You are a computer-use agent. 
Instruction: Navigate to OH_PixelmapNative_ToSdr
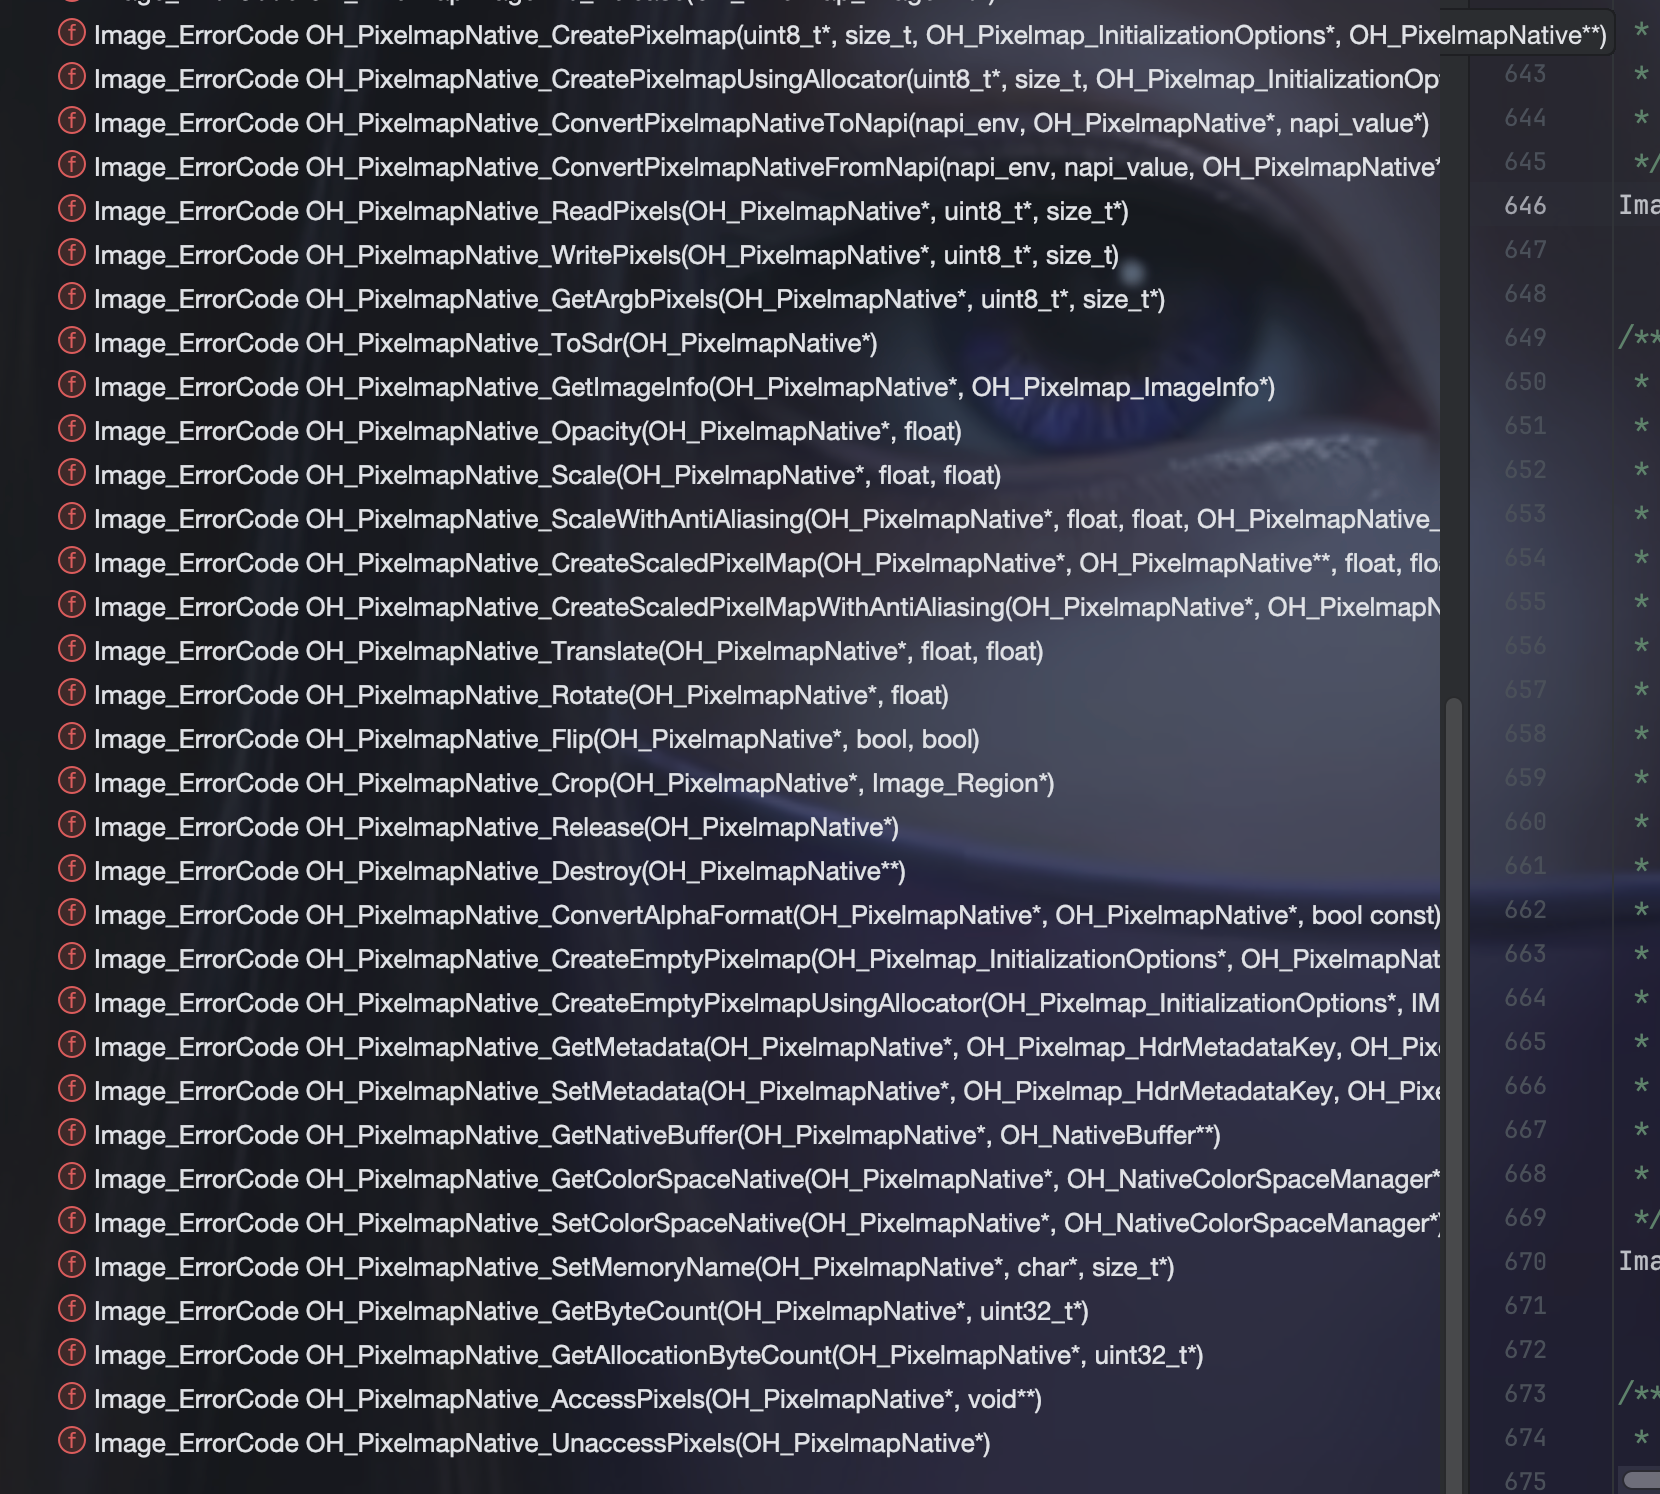click(x=486, y=343)
